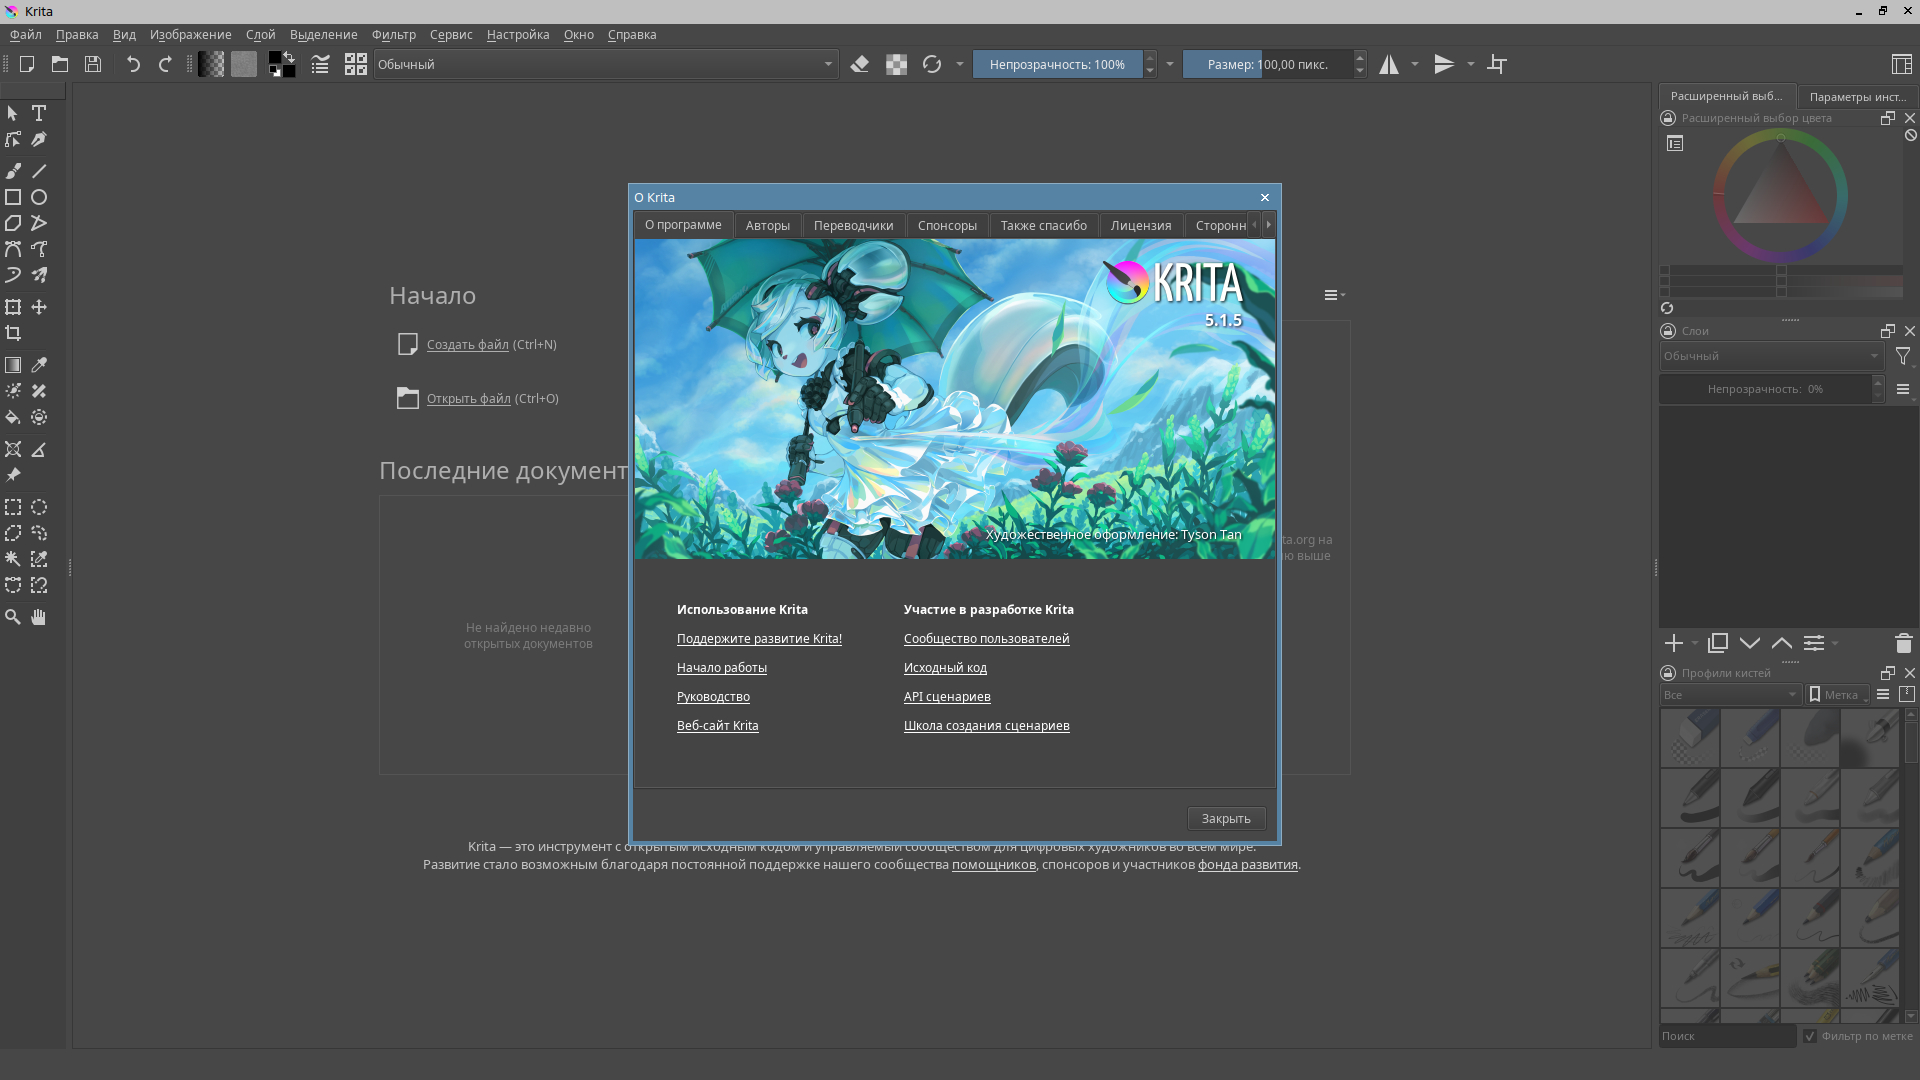Viewport: 1920px width, 1080px height.
Task: Redo the last action
Action: click(x=165, y=64)
